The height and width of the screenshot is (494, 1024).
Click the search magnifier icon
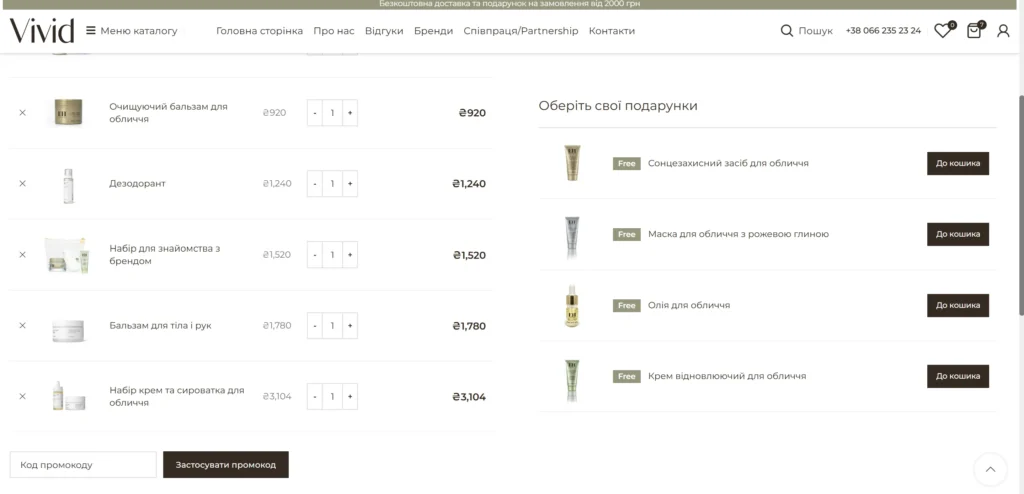pos(786,31)
